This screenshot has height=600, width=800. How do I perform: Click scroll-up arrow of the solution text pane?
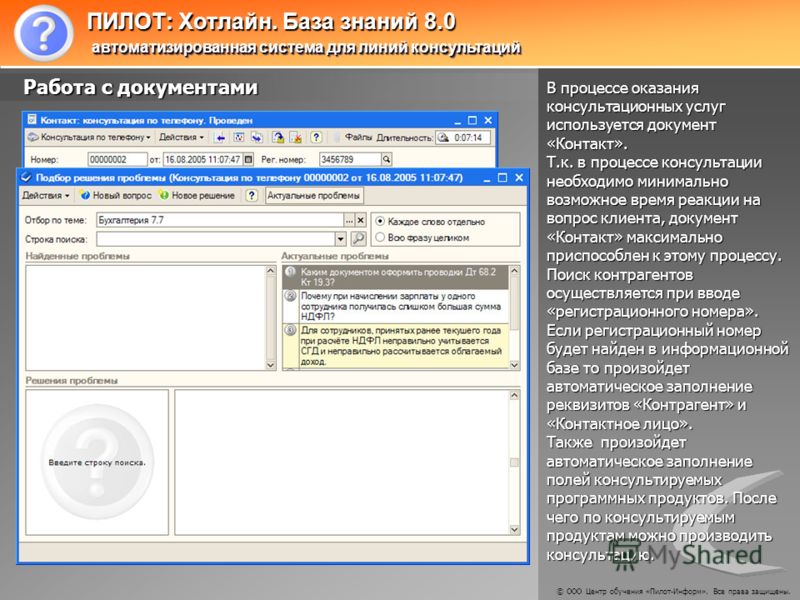(514, 395)
